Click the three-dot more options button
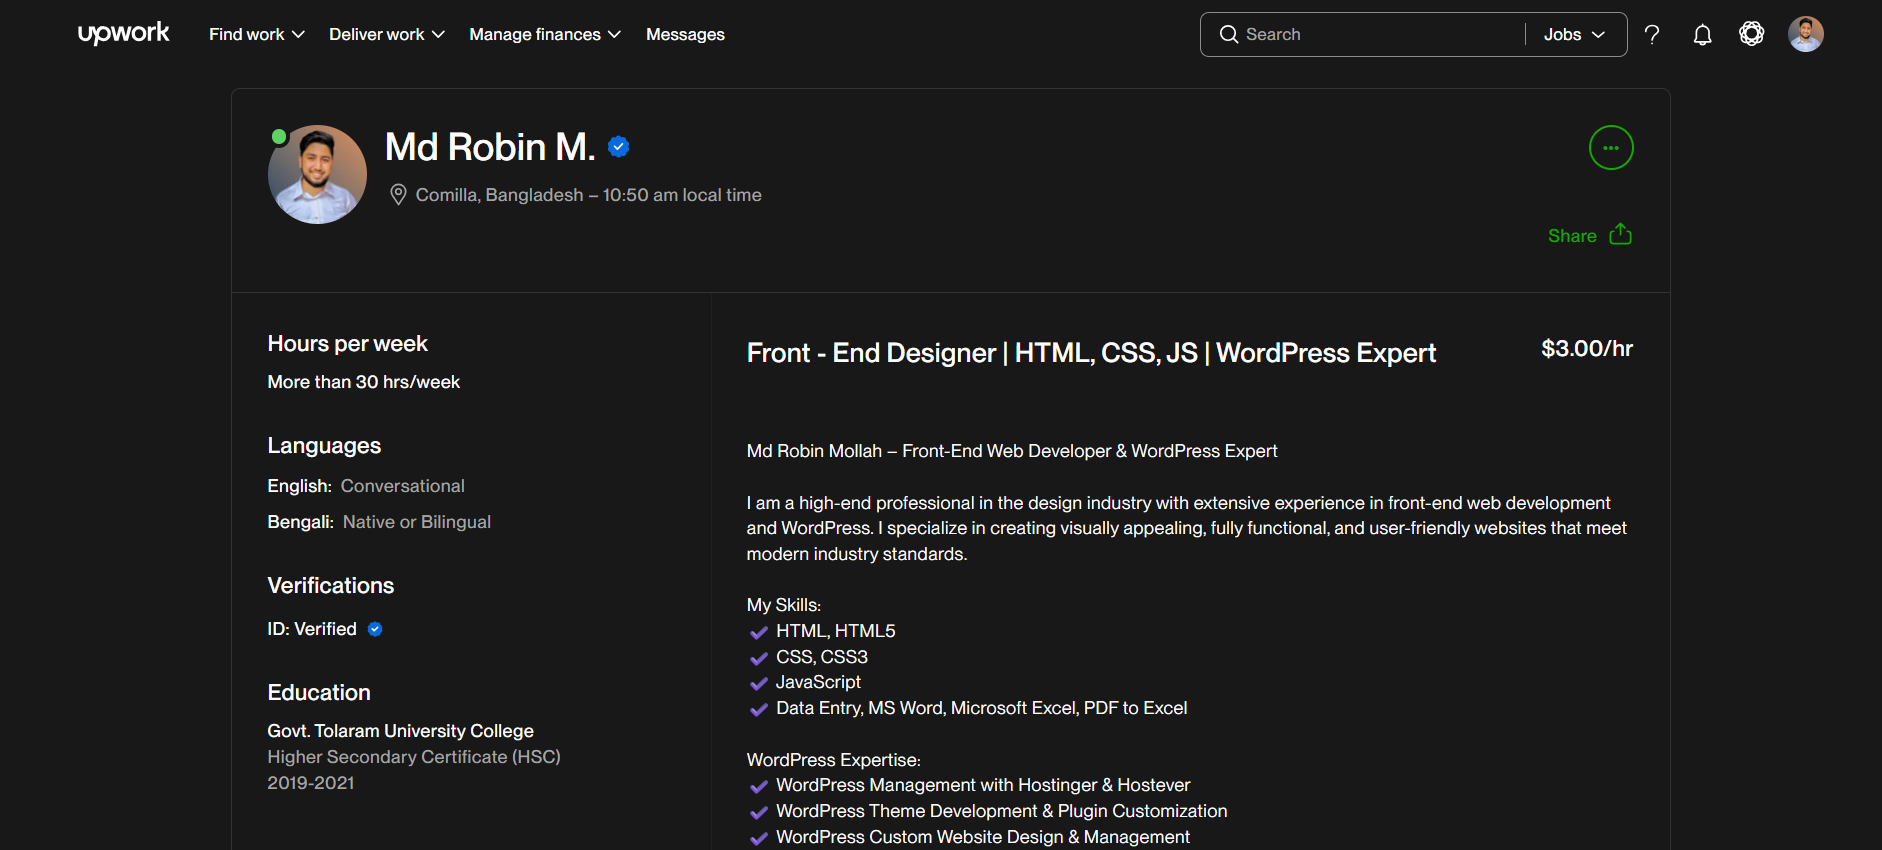This screenshot has width=1882, height=850. (1610, 148)
